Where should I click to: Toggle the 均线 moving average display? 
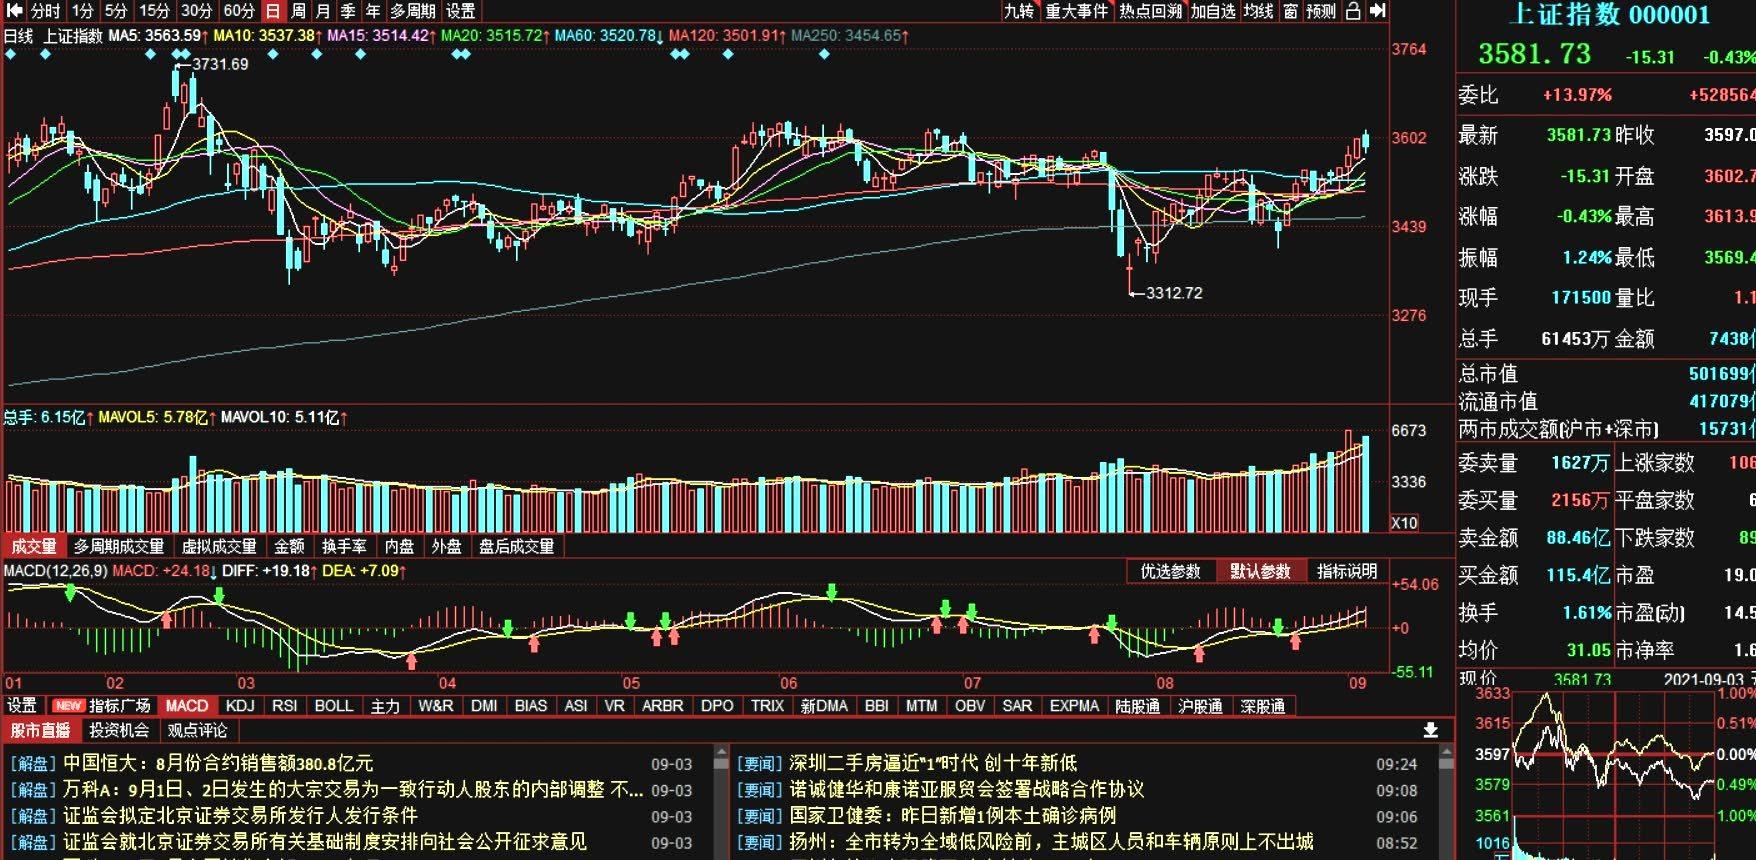point(1258,11)
